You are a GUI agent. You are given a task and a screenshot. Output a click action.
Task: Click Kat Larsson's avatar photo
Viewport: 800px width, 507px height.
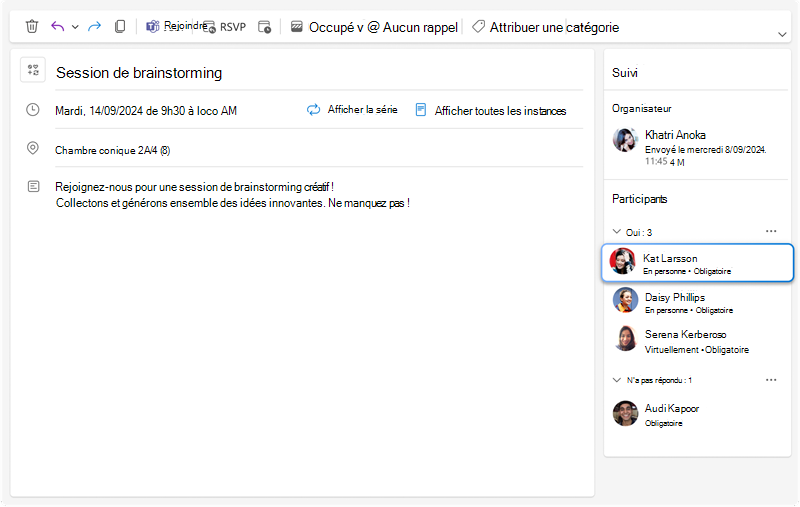622,261
